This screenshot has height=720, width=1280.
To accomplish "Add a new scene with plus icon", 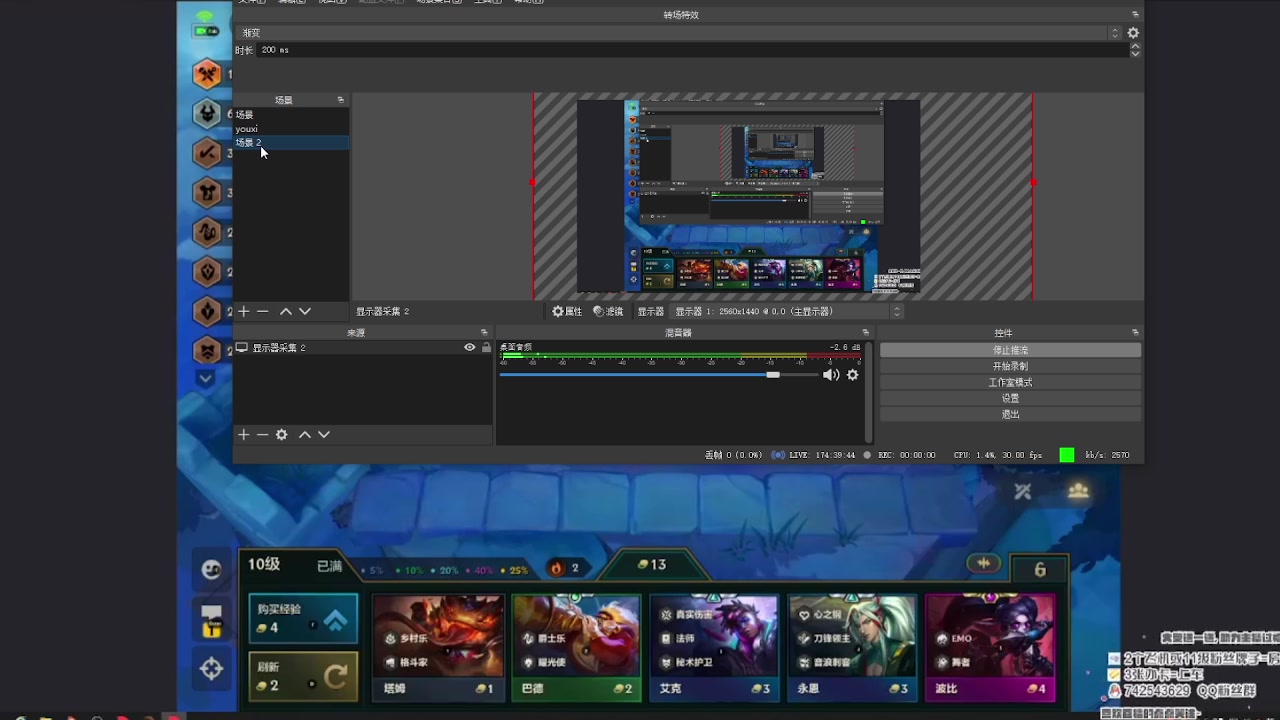I will (x=243, y=312).
